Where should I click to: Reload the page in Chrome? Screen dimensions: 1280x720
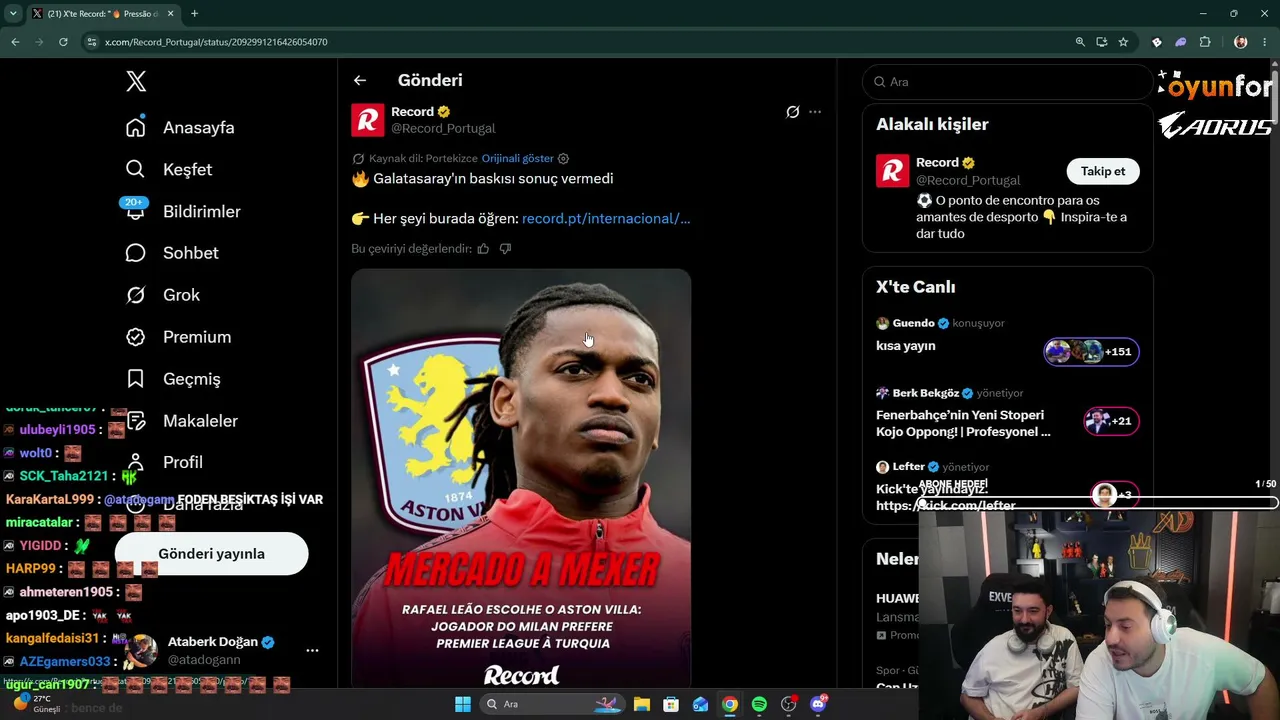[x=63, y=42]
